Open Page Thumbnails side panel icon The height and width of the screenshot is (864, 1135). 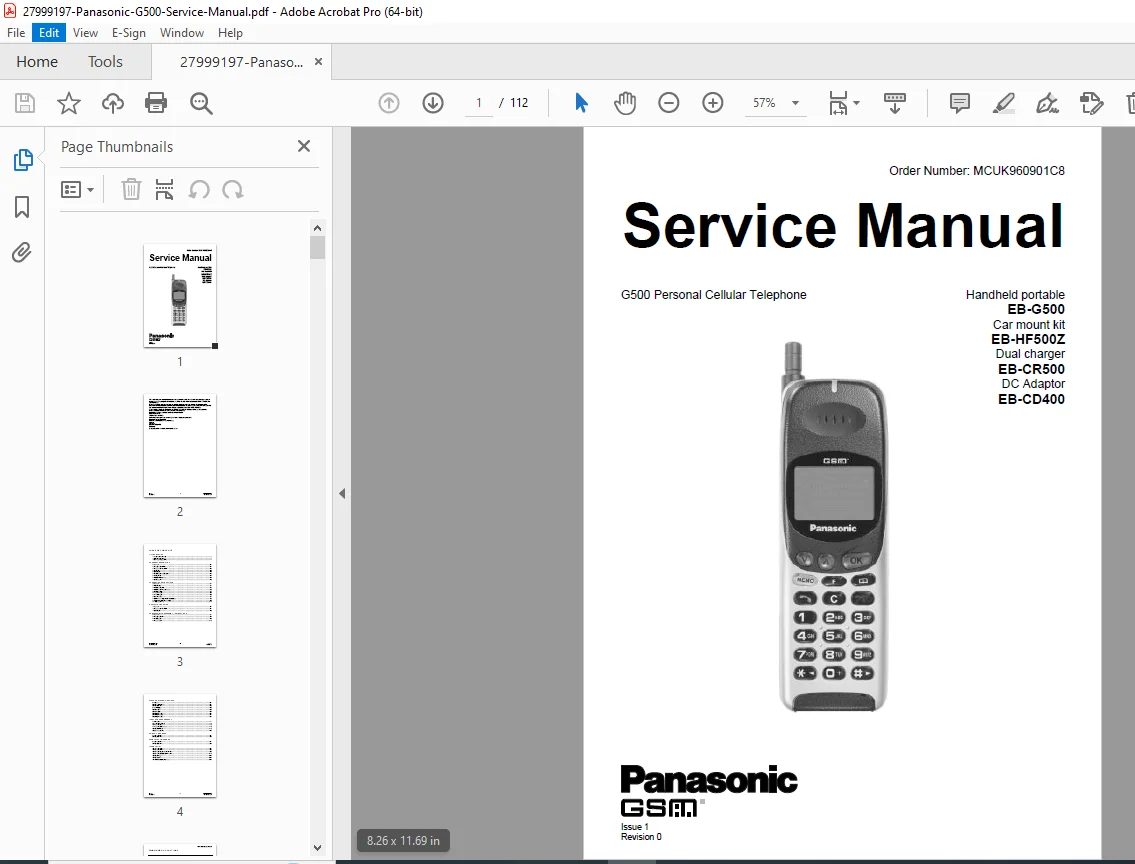point(22,160)
